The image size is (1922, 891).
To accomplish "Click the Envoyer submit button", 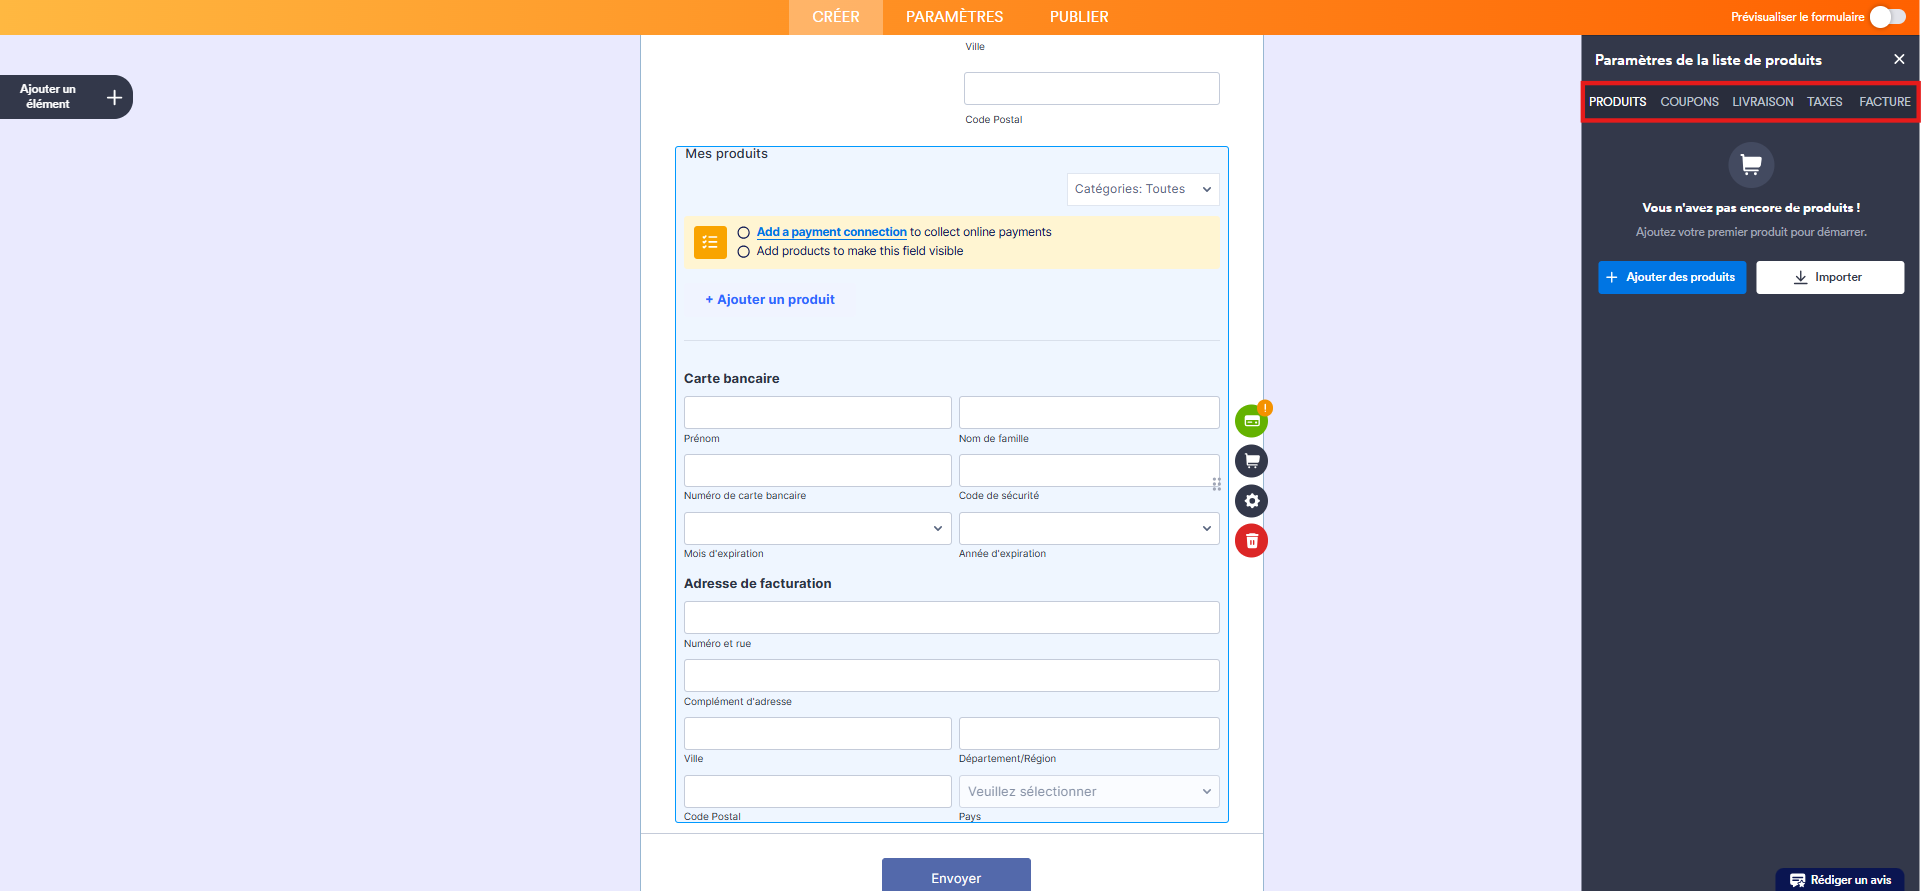I will click(956, 877).
